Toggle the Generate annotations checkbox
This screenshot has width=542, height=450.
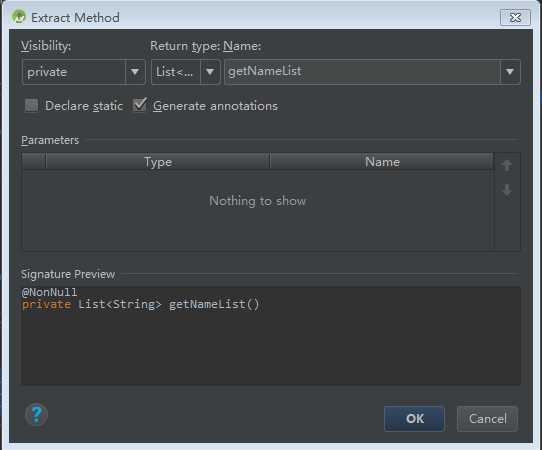pyautogui.click(x=140, y=105)
